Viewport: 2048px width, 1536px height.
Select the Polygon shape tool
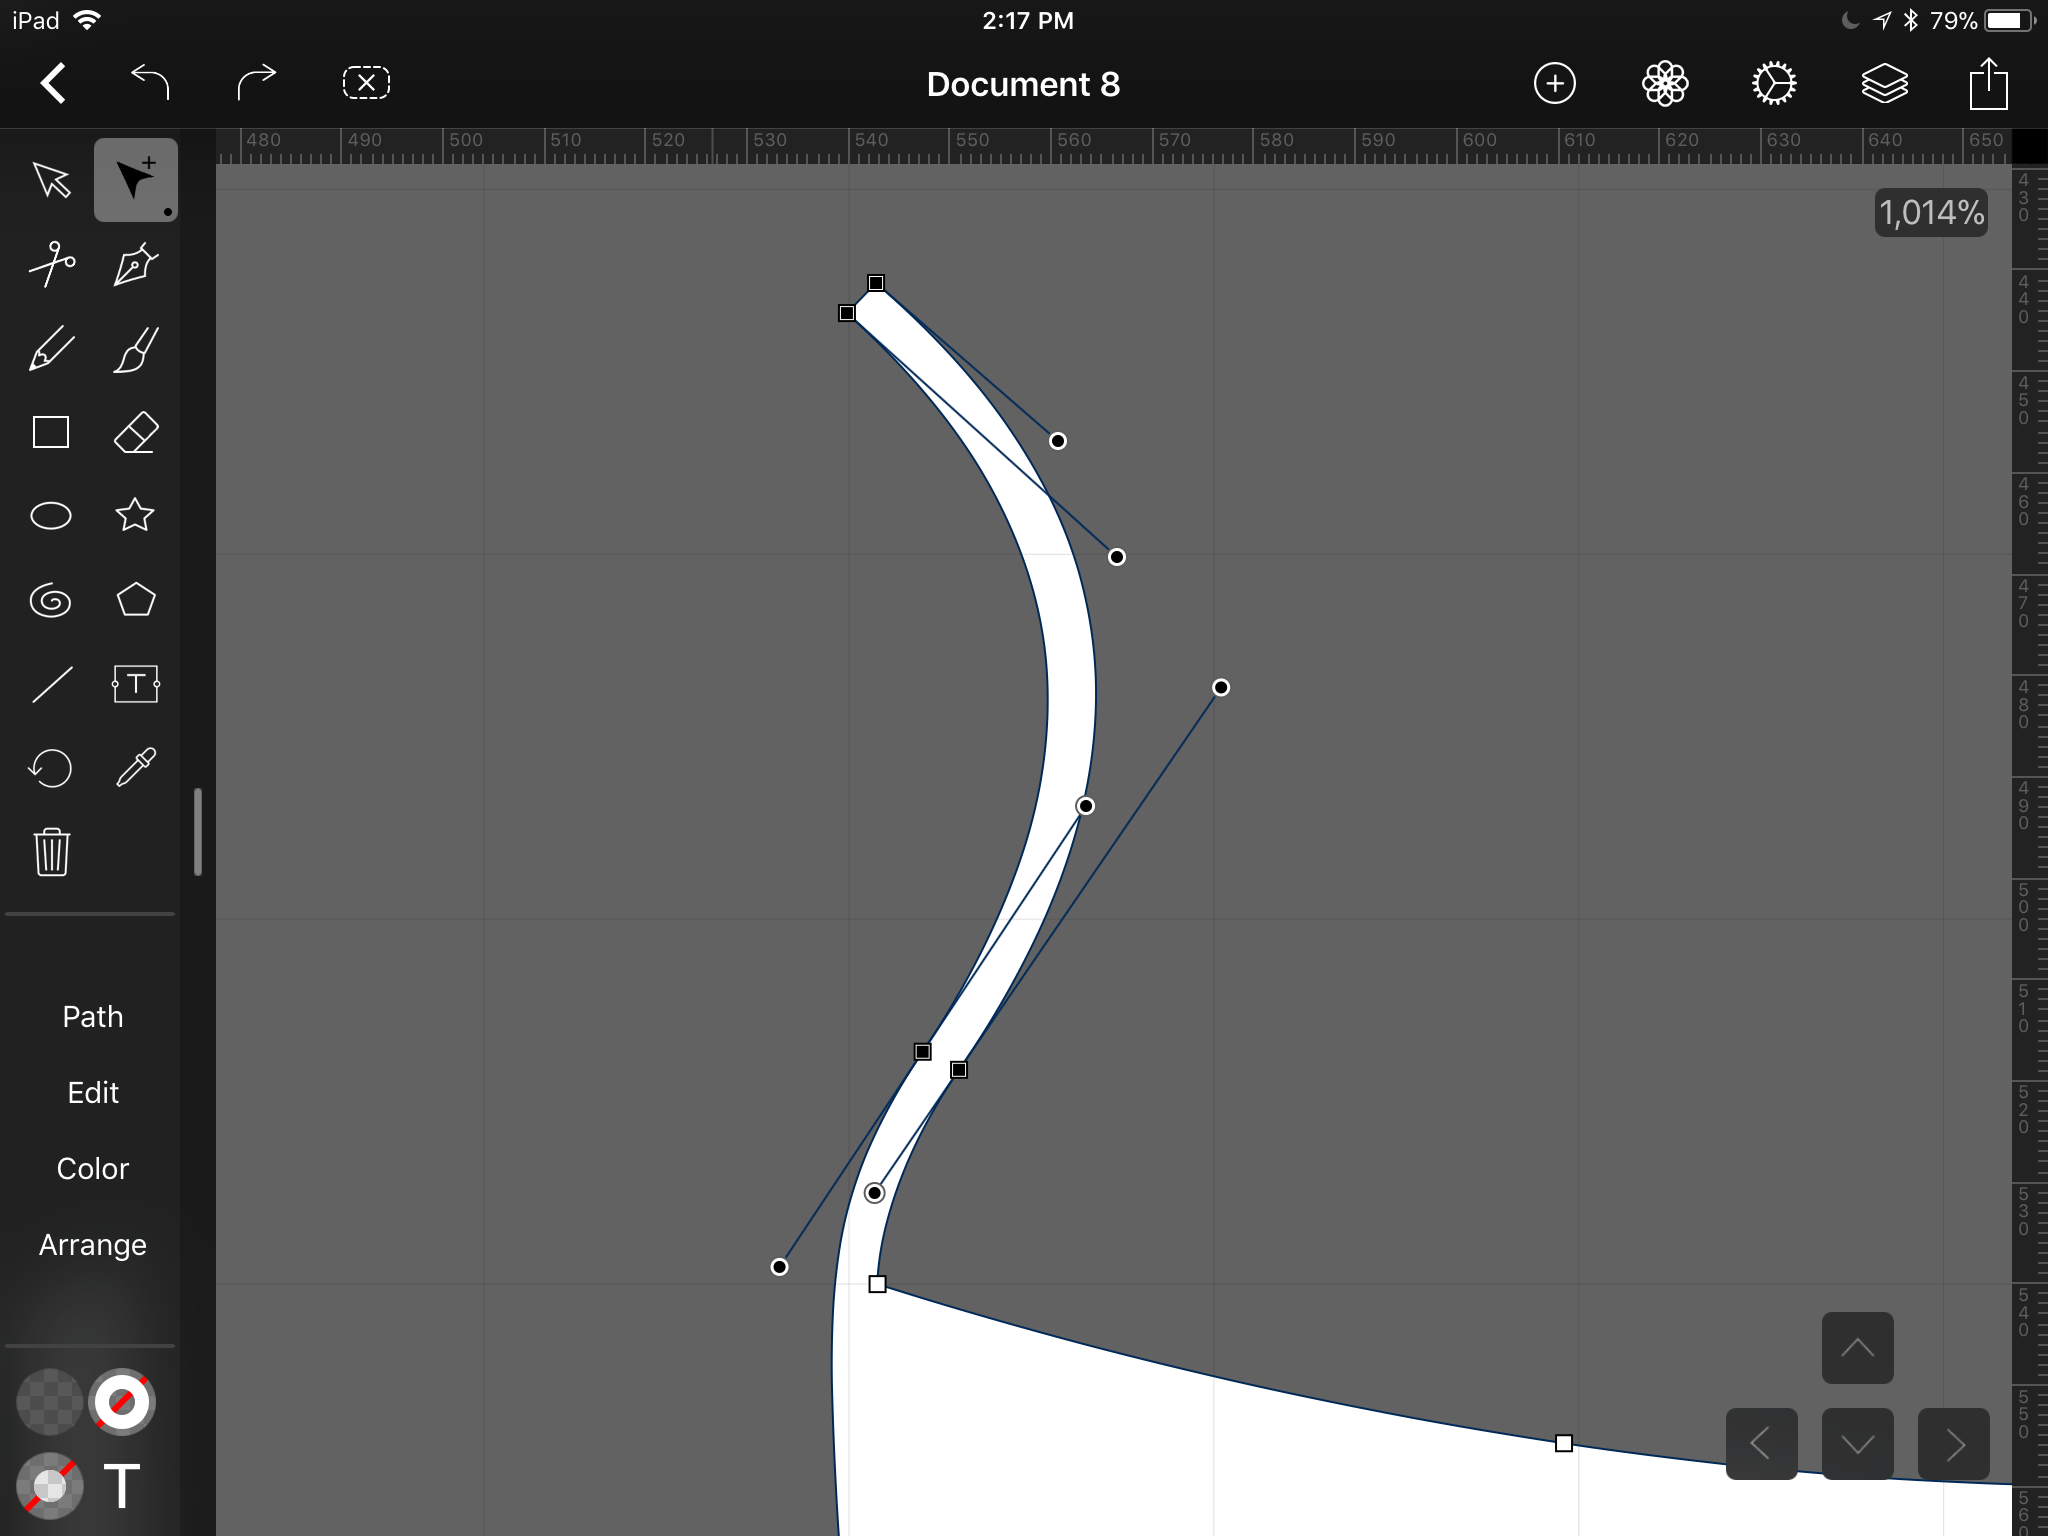(x=135, y=600)
